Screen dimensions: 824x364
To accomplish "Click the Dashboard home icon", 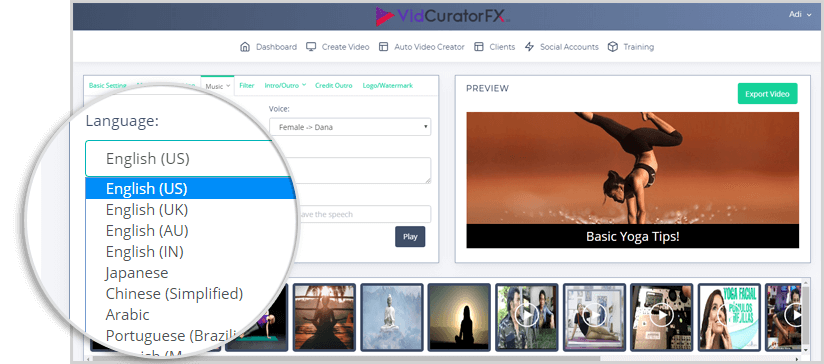I will pos(245,47).
